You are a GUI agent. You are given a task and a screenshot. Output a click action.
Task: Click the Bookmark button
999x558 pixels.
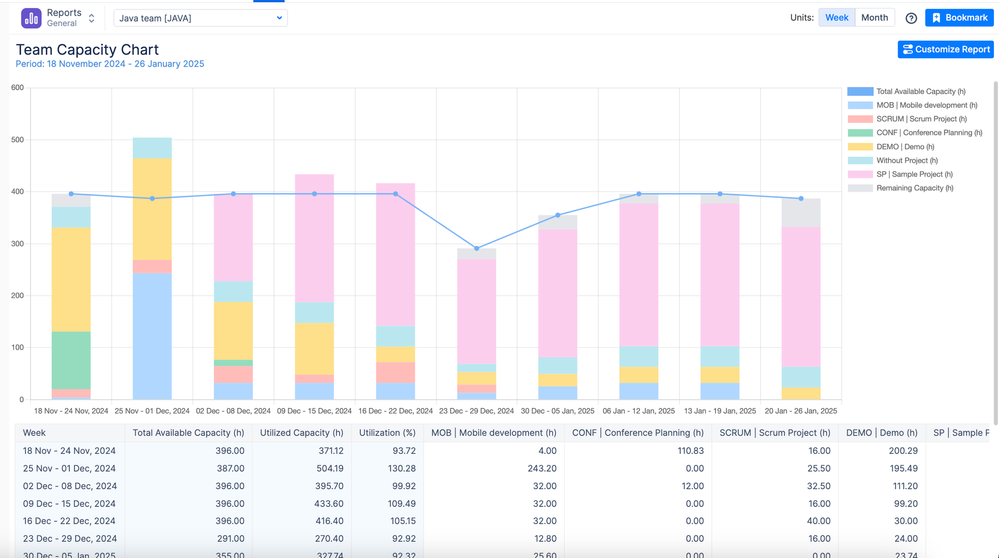959,18
